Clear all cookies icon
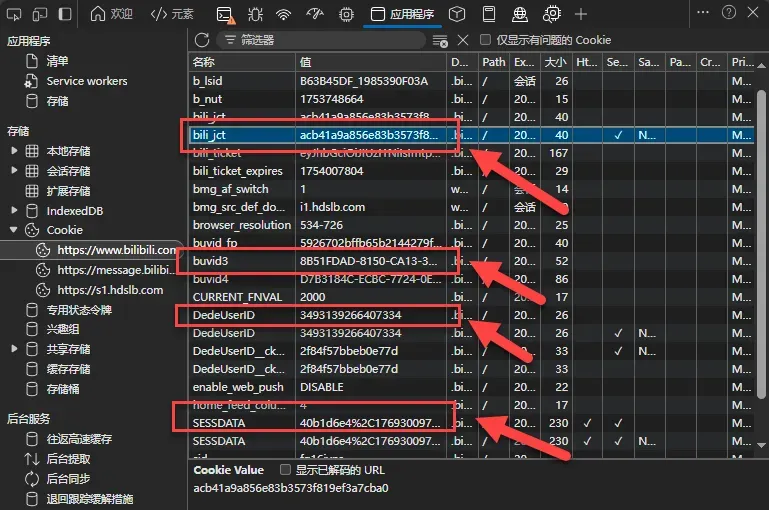The width and height of the screenshot is (769, 510). (x=440, y=41)
